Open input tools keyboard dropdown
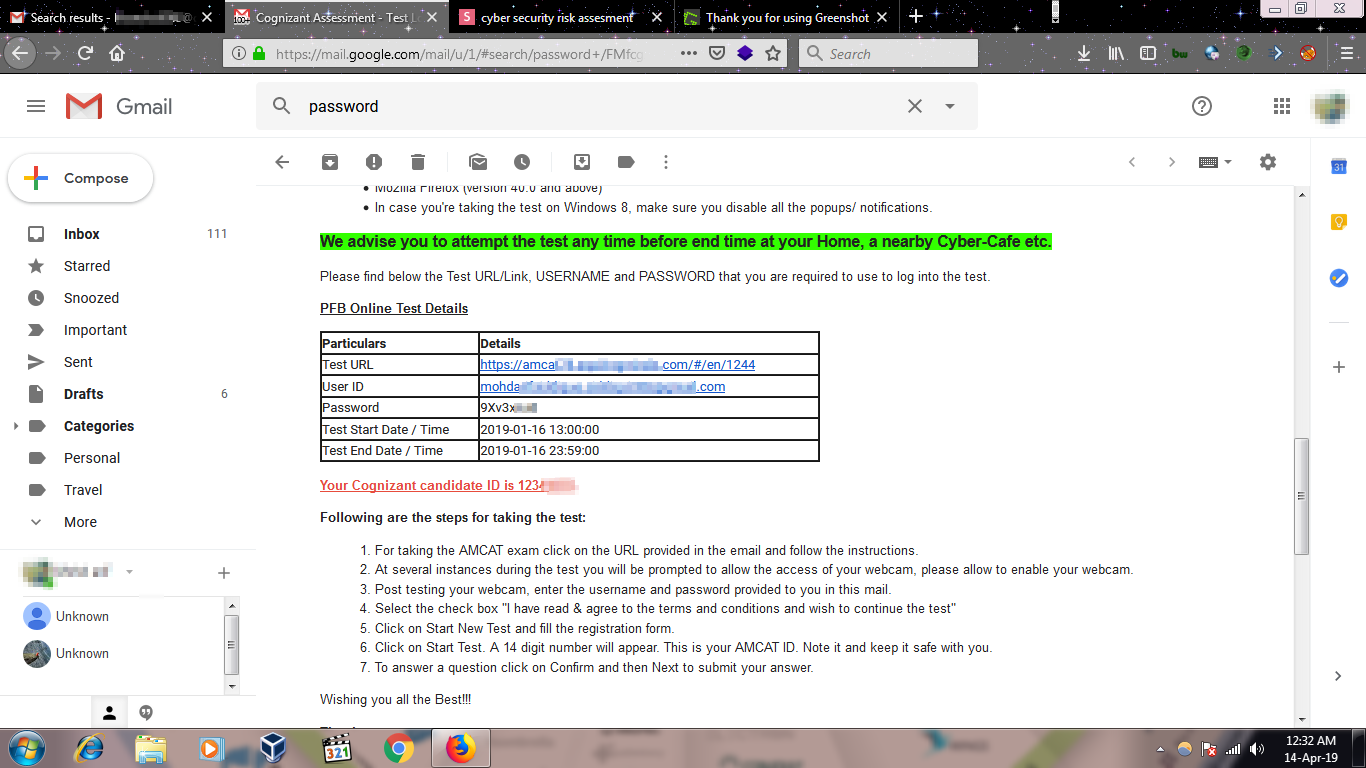Image resolution: width=1366 pixels, height=768 pixels. pos(1215,162)
